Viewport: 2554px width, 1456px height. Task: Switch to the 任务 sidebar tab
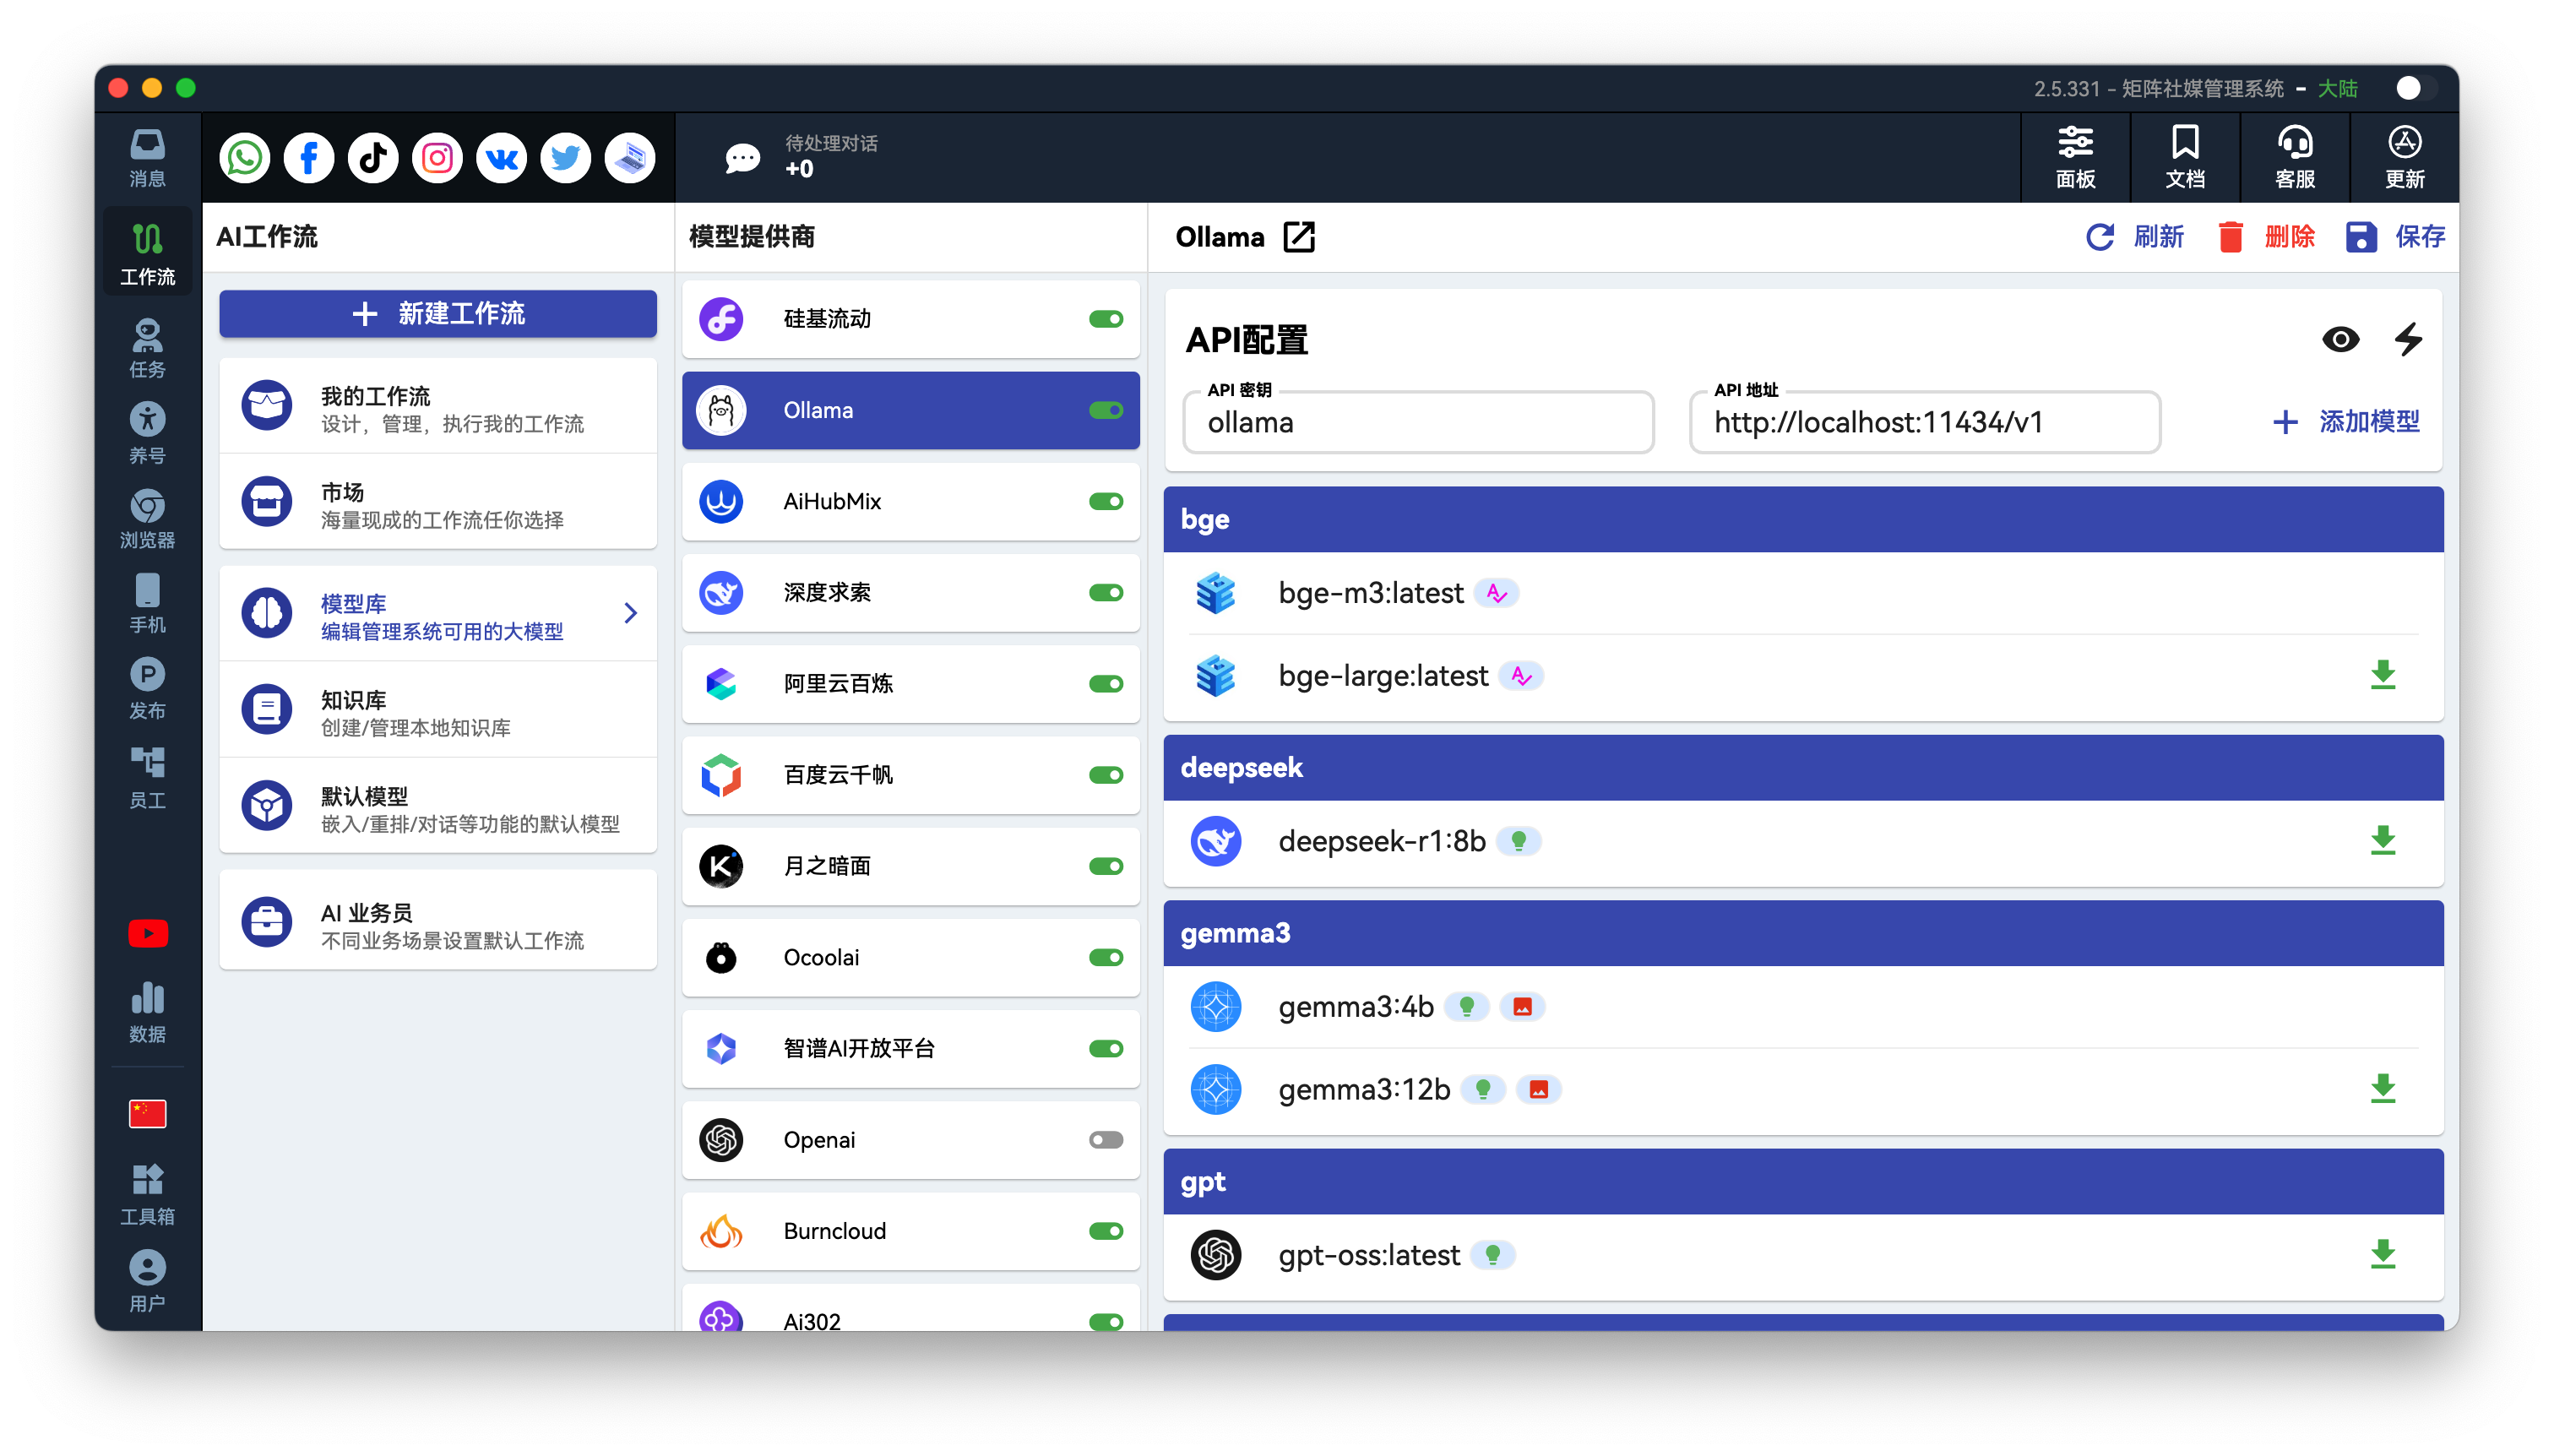coord(148,347)
